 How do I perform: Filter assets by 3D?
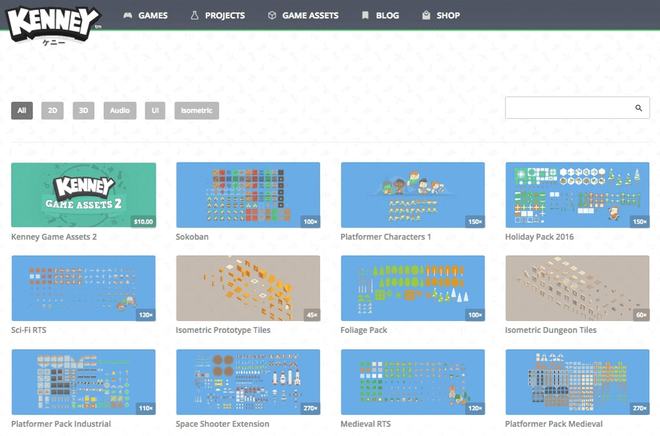[83, 111]
